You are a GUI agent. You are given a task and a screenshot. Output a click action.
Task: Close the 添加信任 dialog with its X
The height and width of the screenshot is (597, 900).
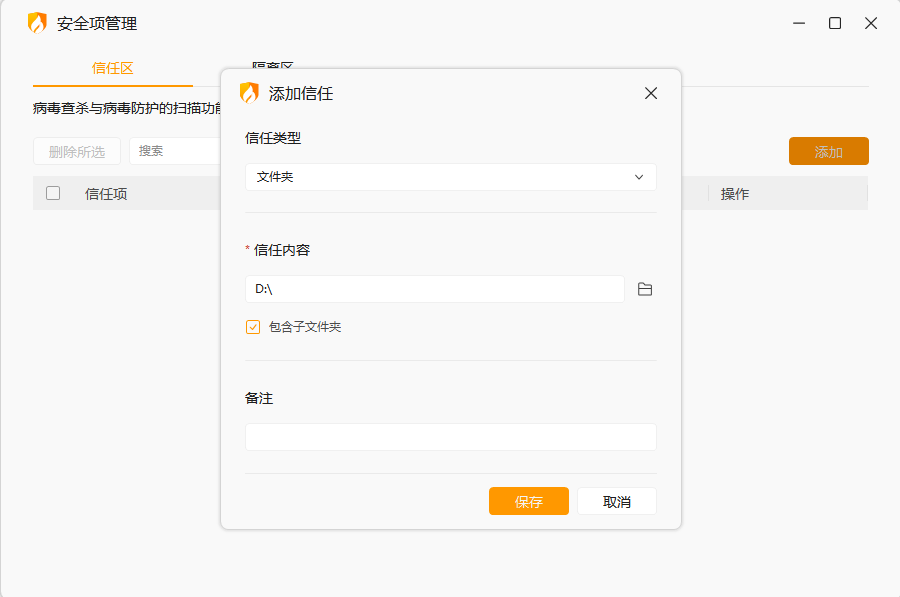pos(650,93)
